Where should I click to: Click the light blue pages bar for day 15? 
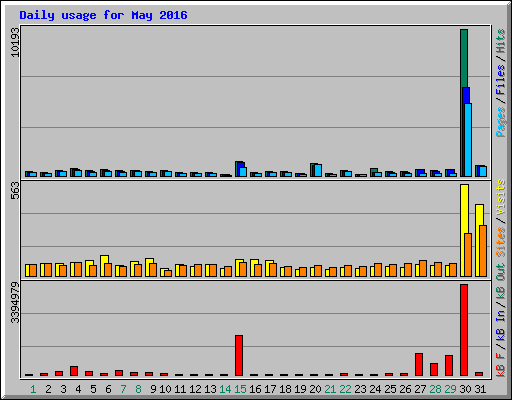pyautogui.click(x=243, y=172)
